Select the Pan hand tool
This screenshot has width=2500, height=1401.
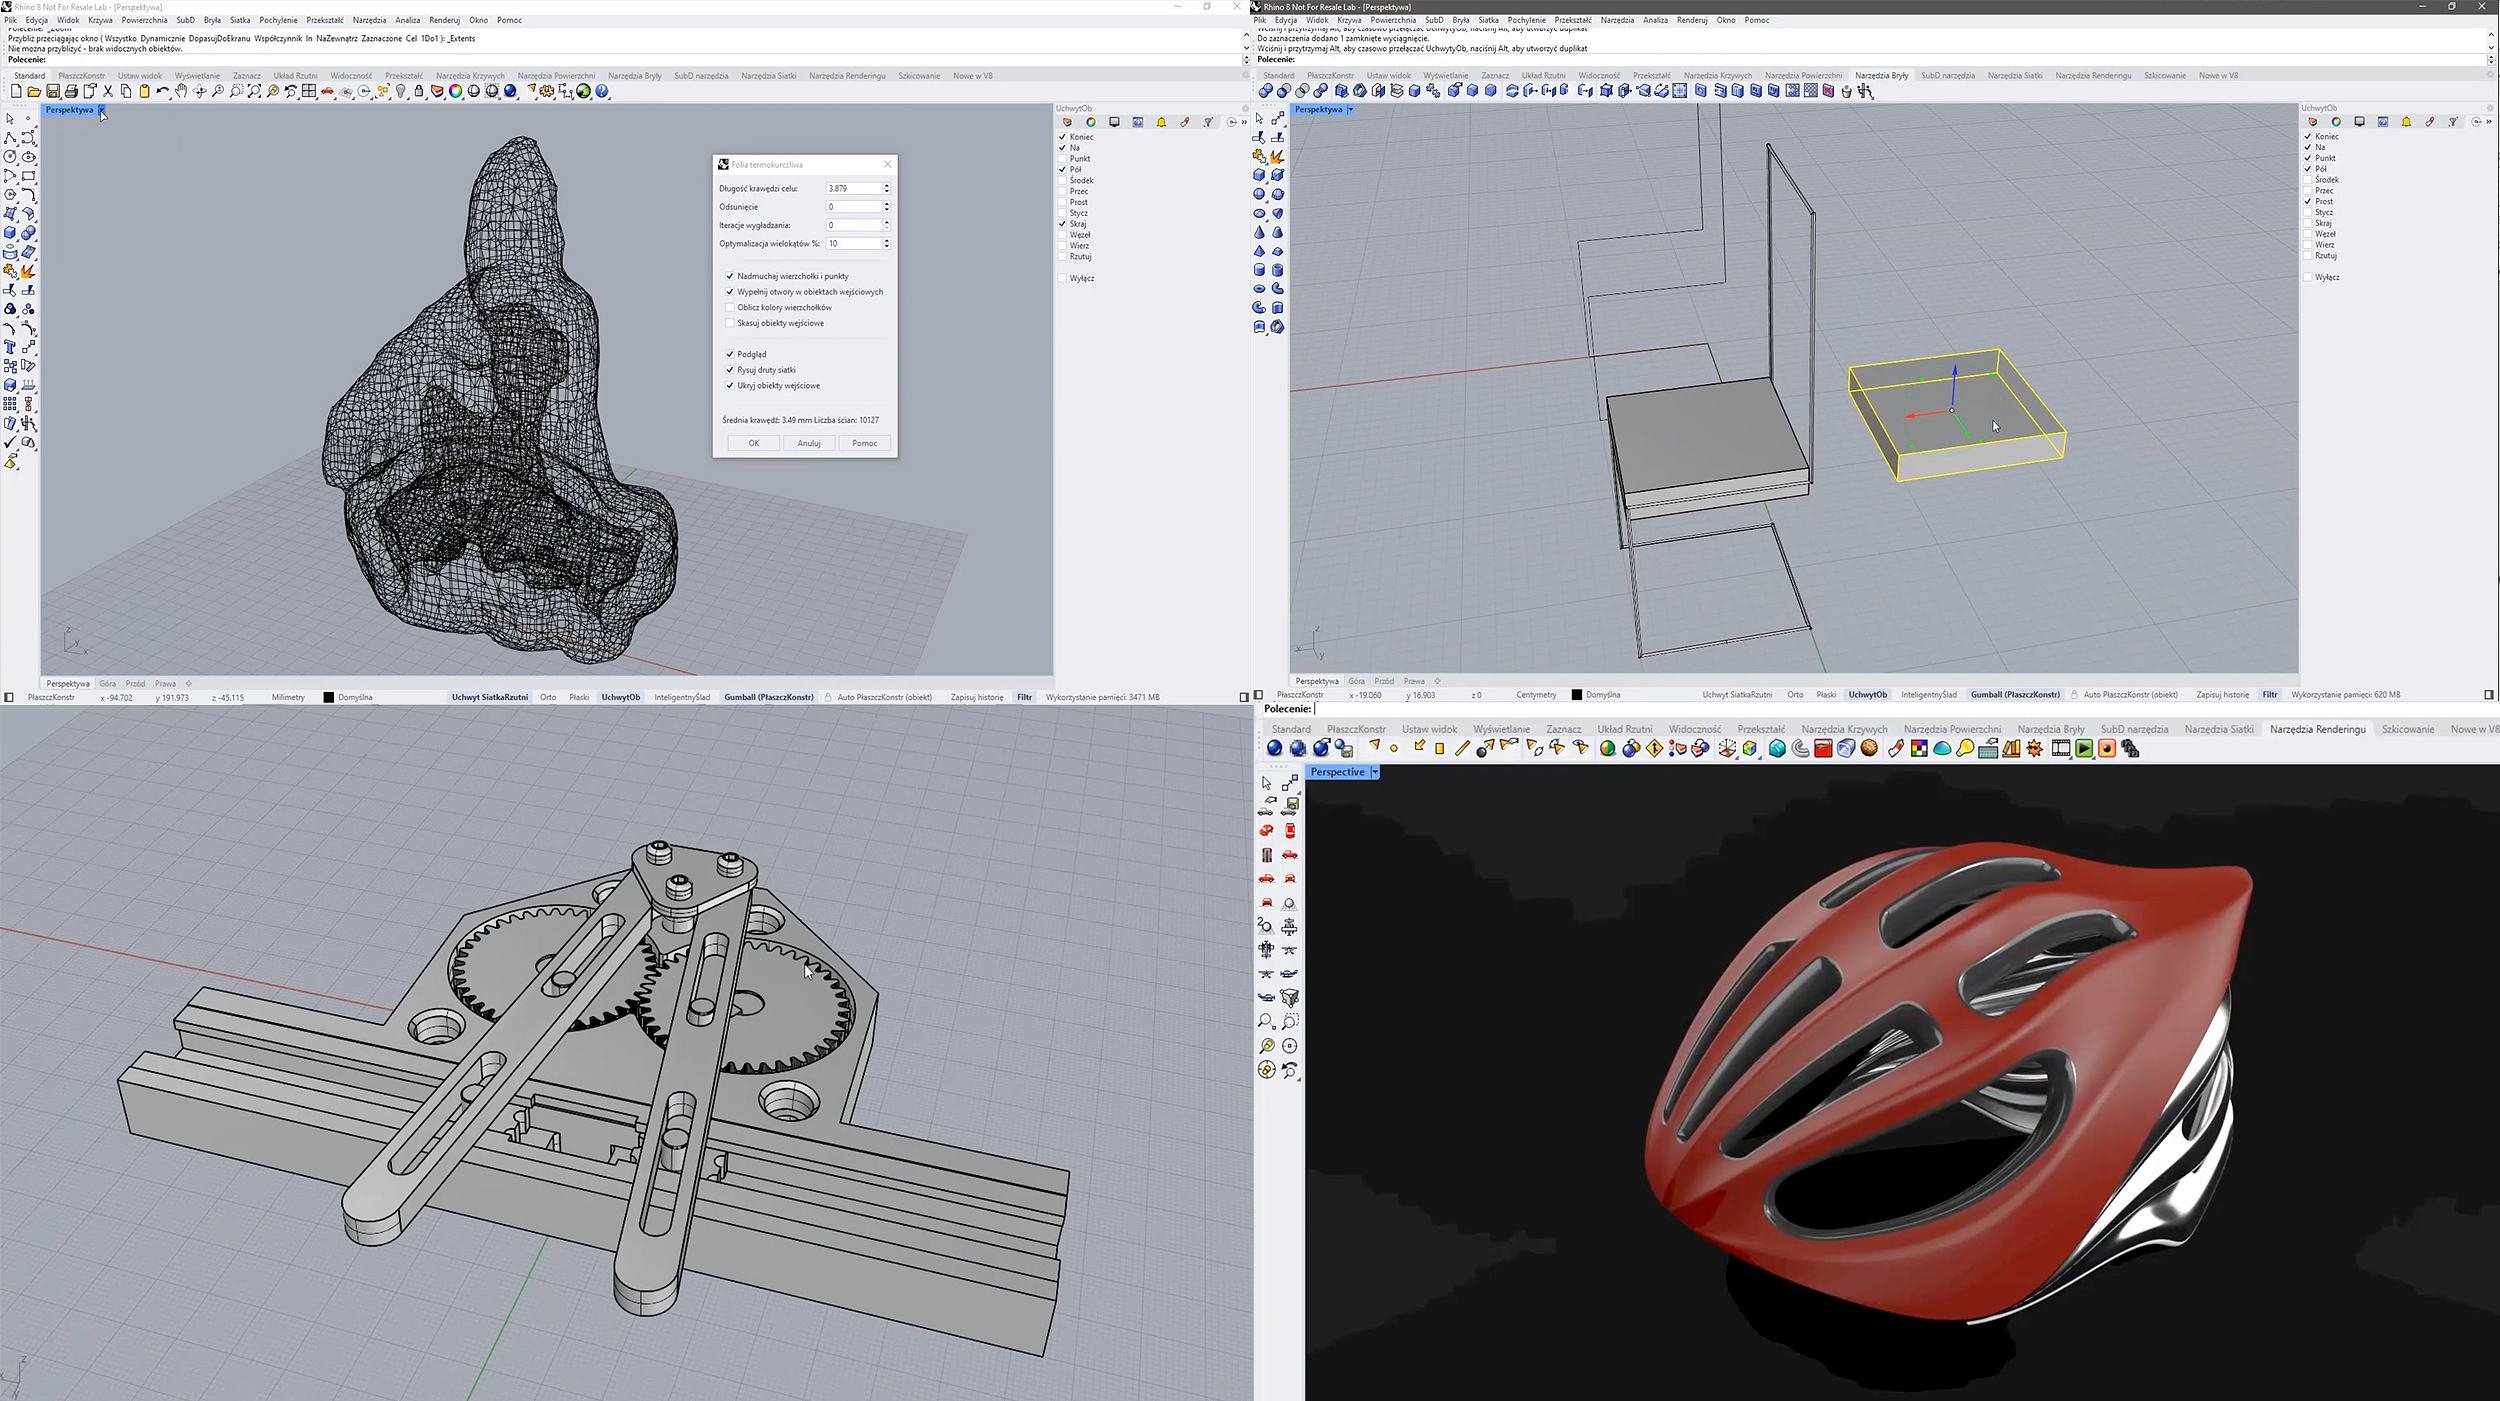[x=181, y=91]
